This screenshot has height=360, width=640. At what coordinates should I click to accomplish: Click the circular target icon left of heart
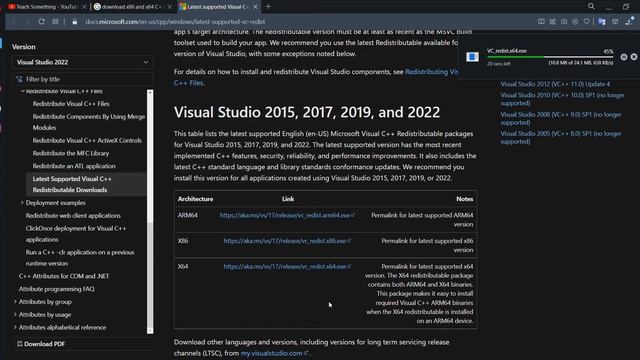coord(575,22)
